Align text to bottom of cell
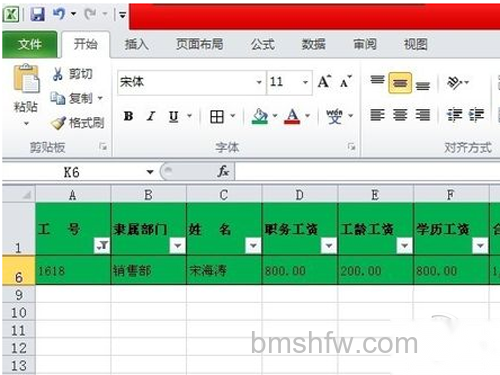Image resolution: width=500 pixels, height=375 pixels. (423, 85)
